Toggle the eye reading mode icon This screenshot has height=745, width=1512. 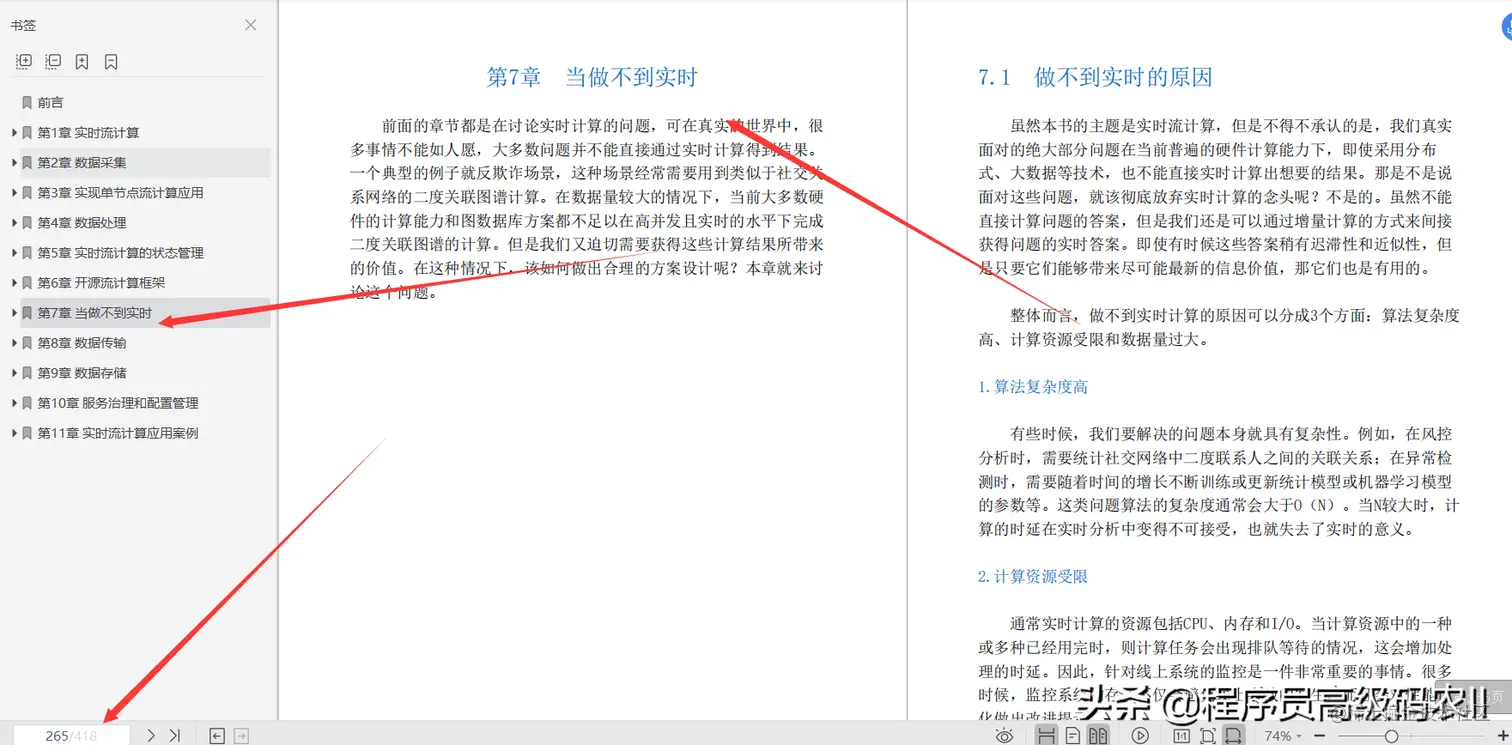click(1005, 735)
